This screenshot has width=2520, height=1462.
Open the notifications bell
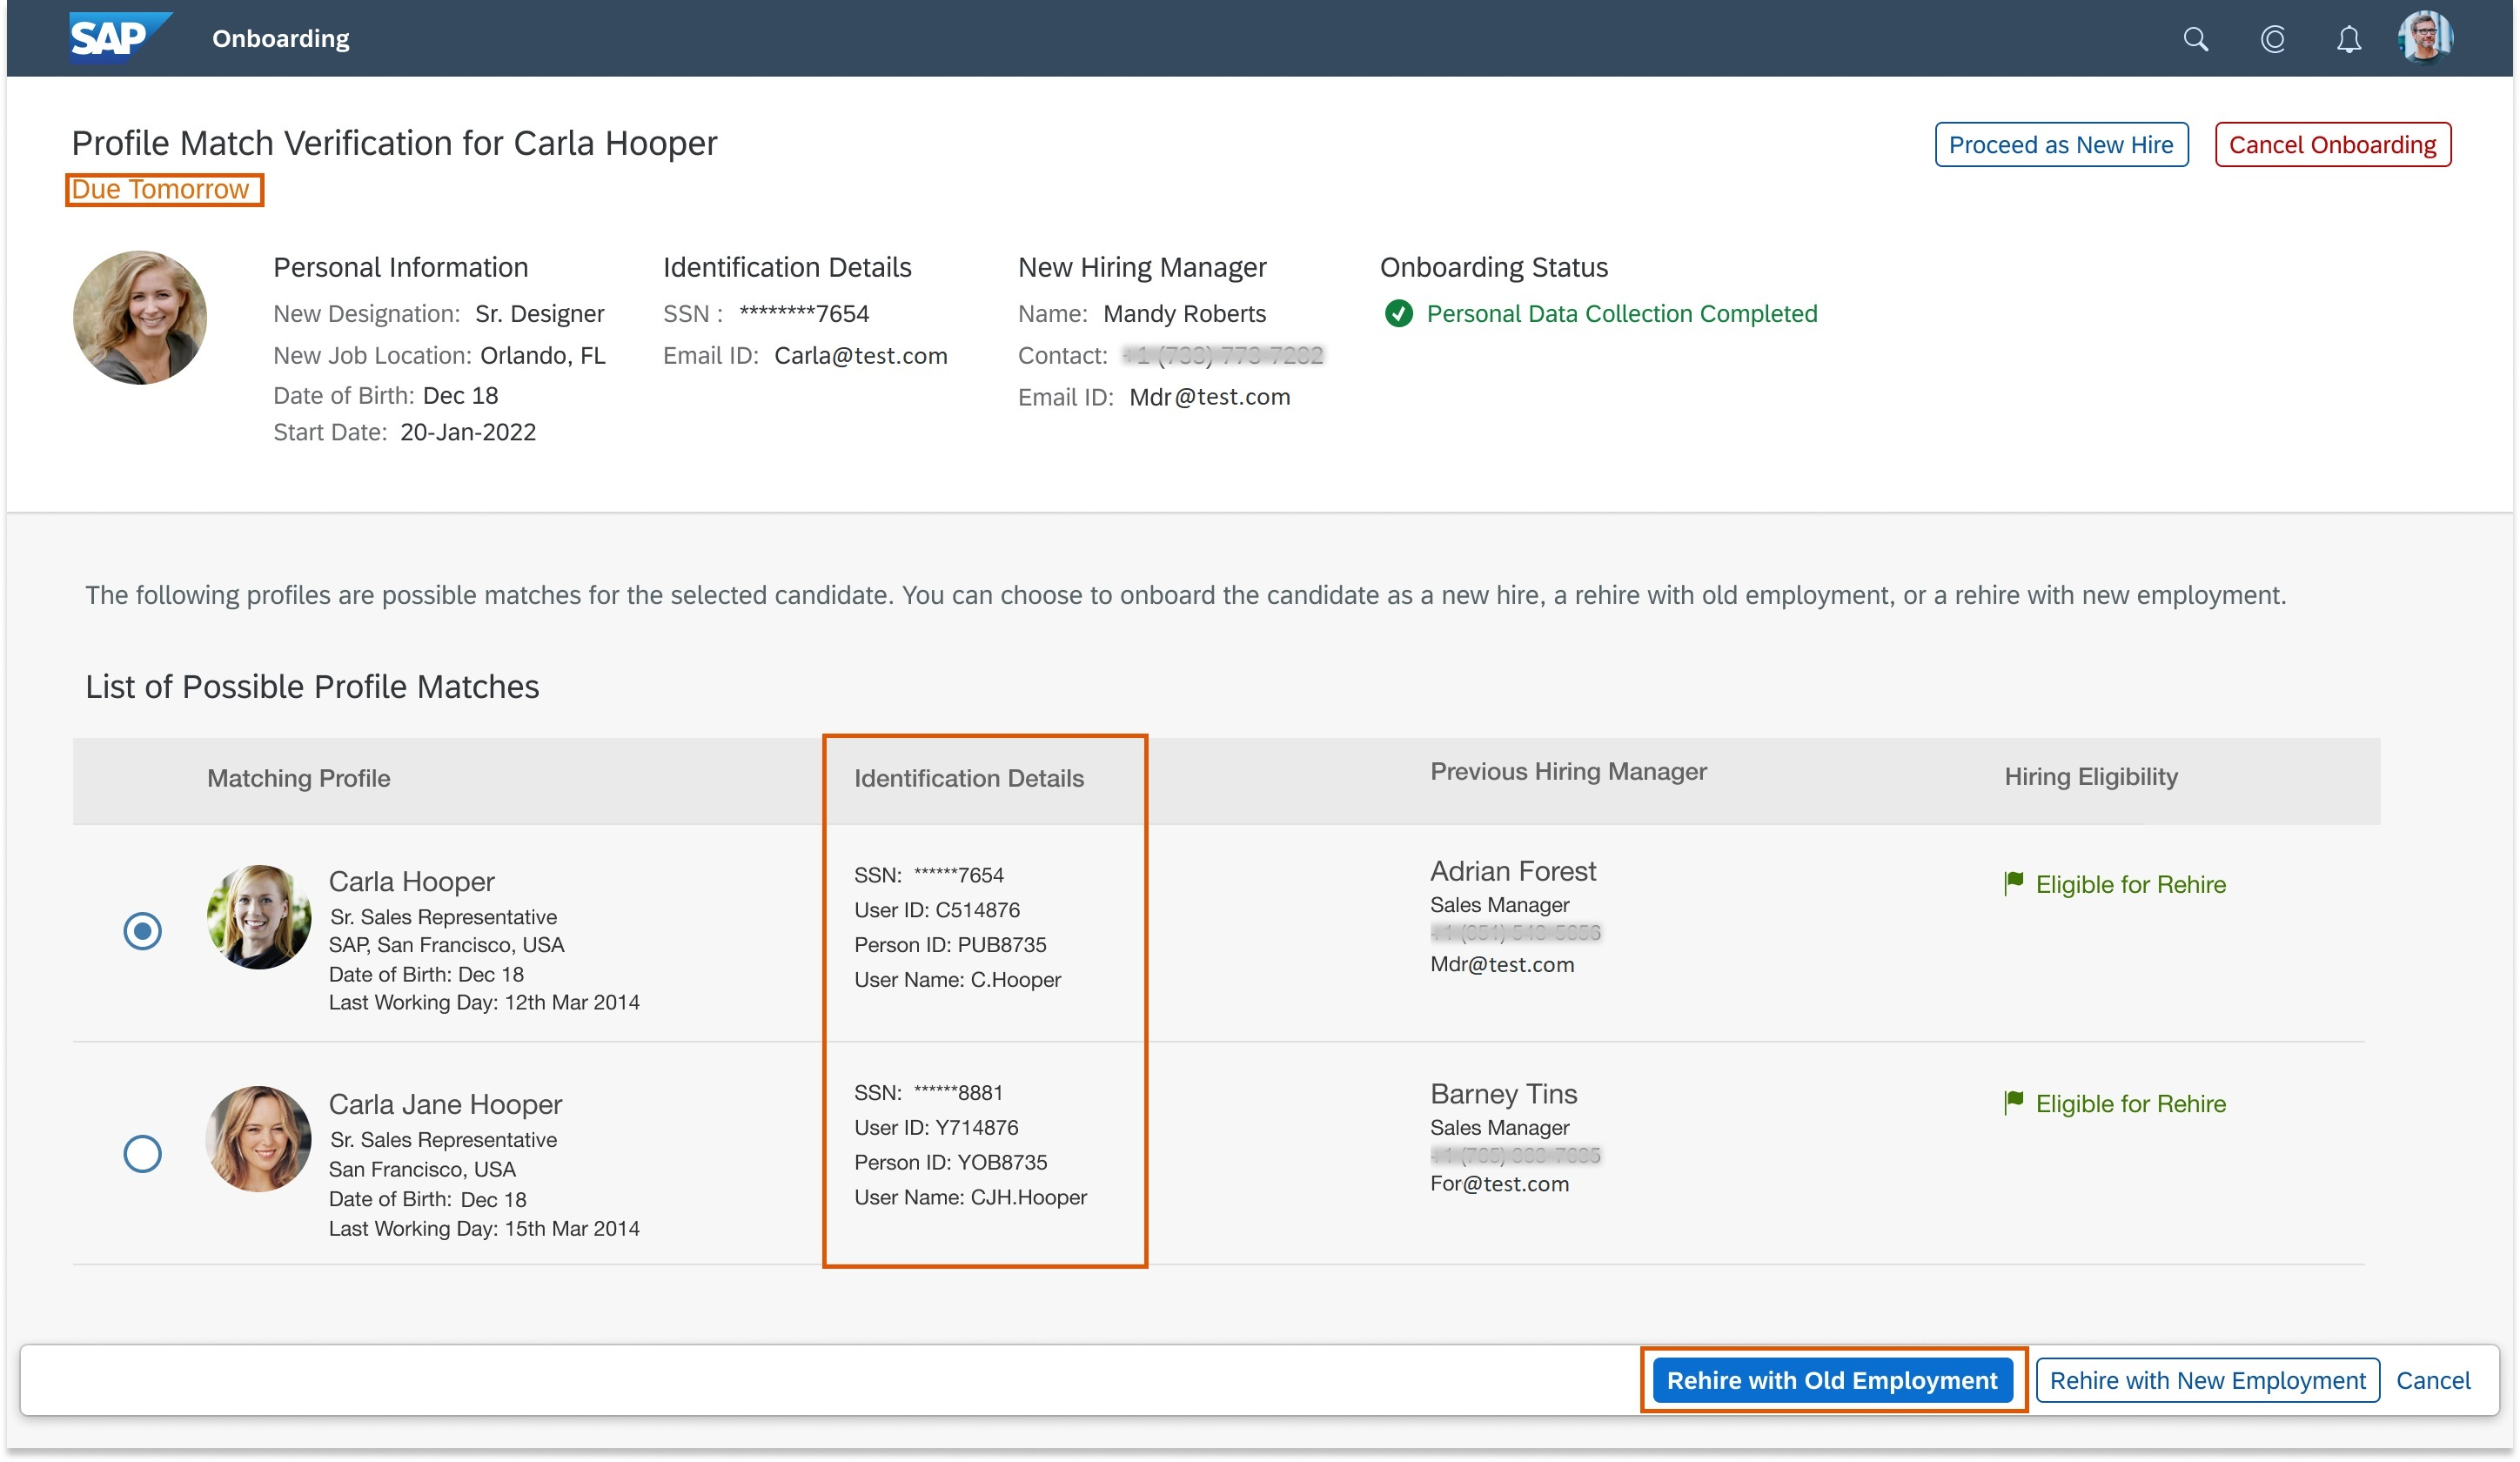(x=2348, y=38)
